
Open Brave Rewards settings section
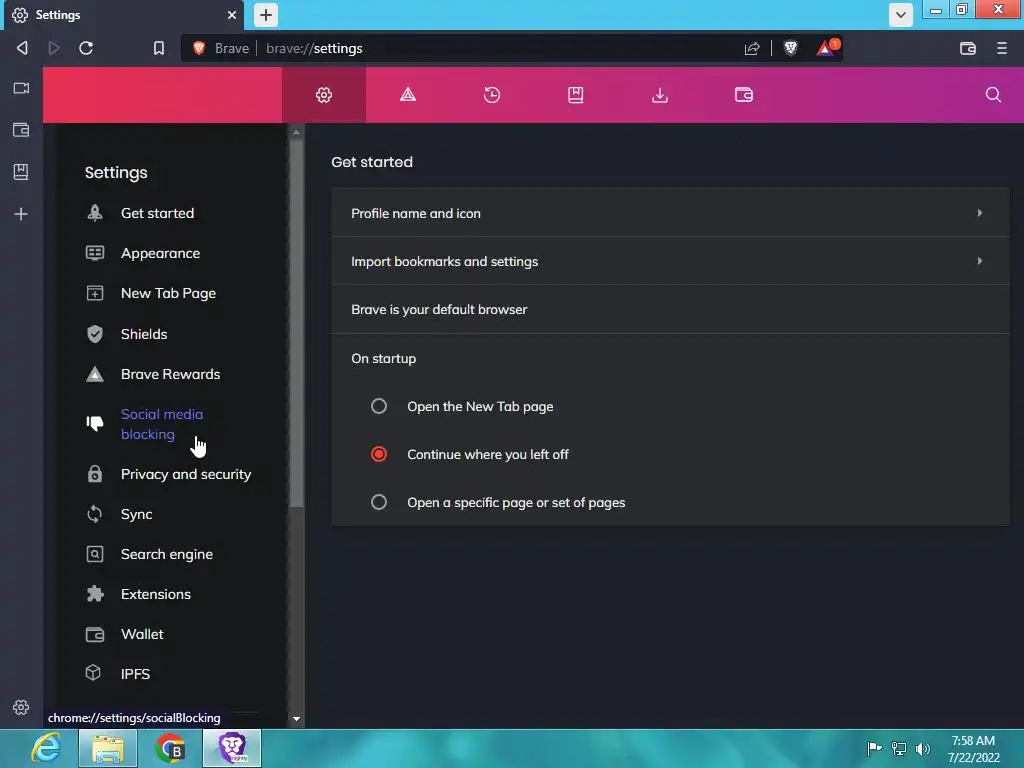point(170,374)
